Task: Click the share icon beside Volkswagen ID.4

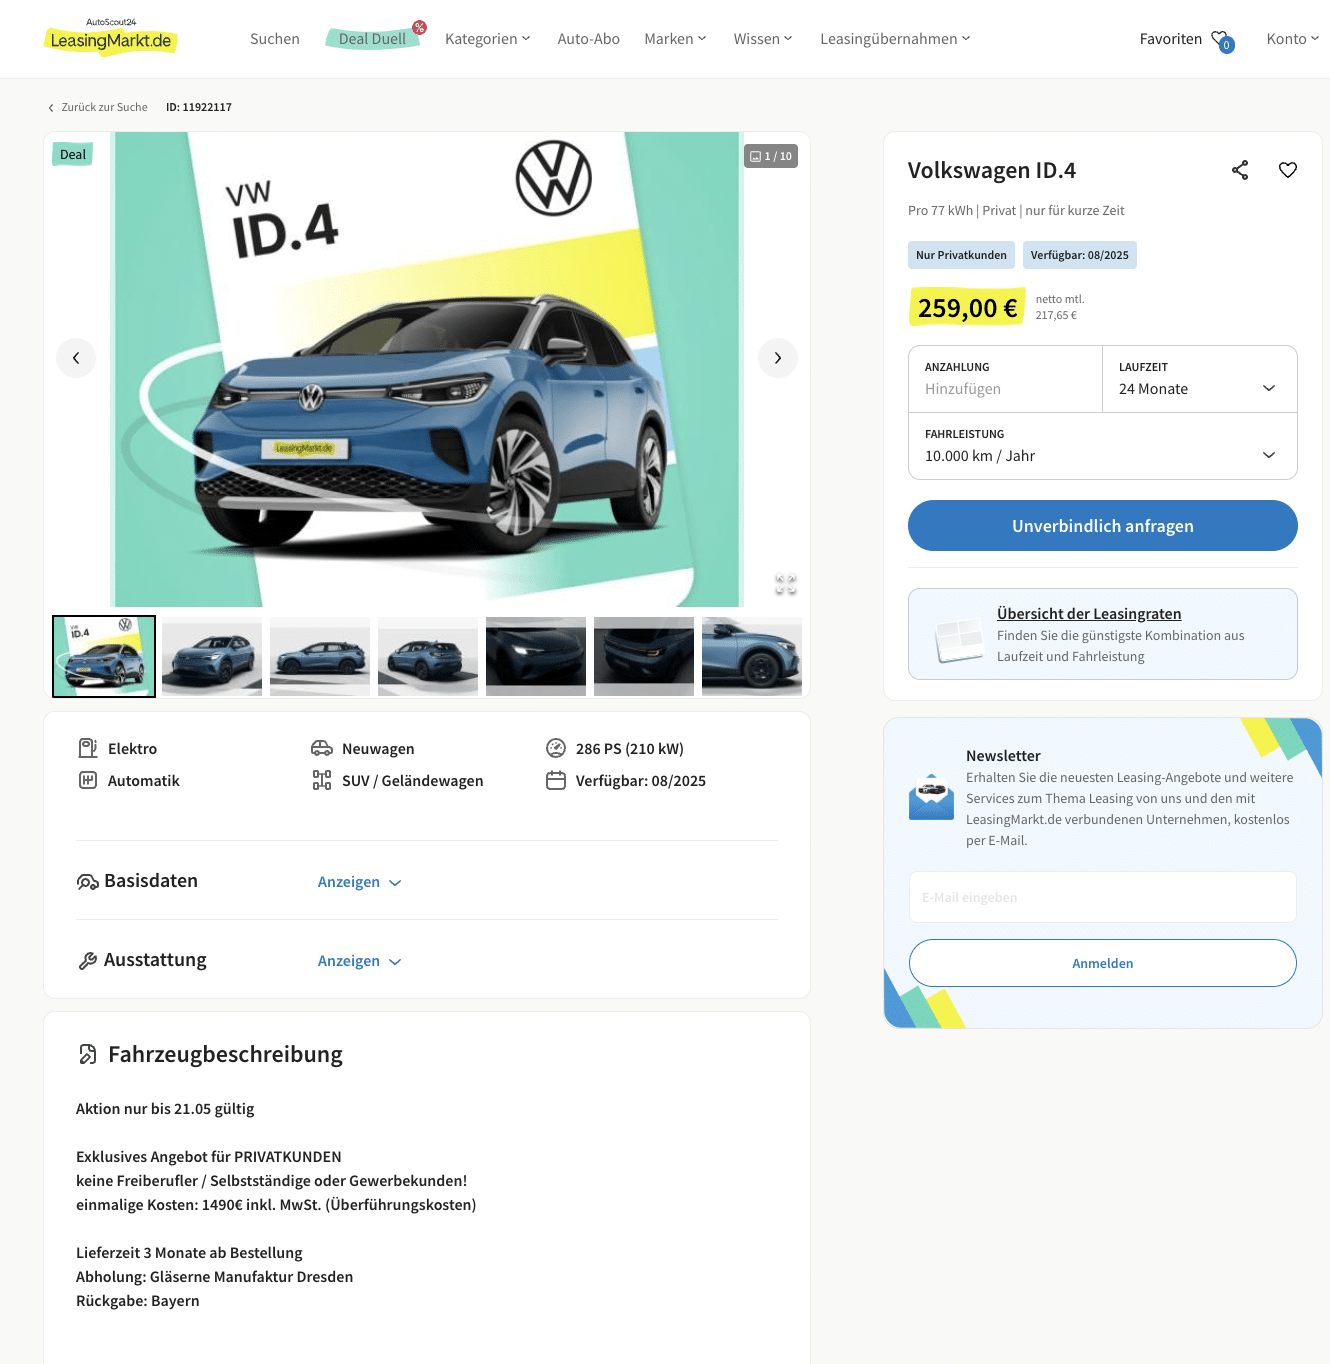Action: point(1240,170)
